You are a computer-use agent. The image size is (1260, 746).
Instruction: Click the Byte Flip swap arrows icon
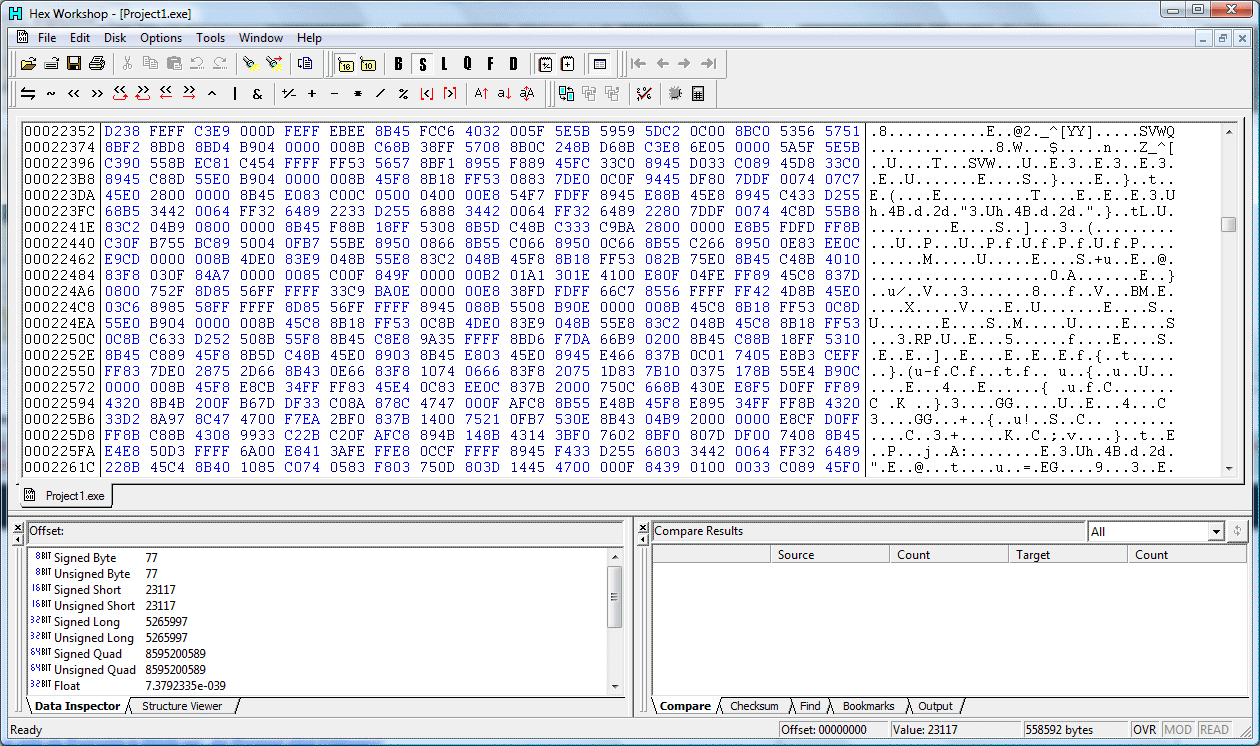(28, 93)
